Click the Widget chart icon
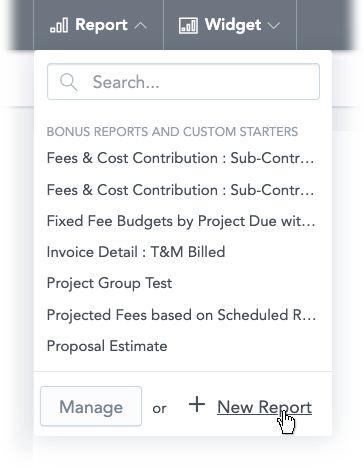This screenshot has height=468, width=364. [x=188, y=26]
